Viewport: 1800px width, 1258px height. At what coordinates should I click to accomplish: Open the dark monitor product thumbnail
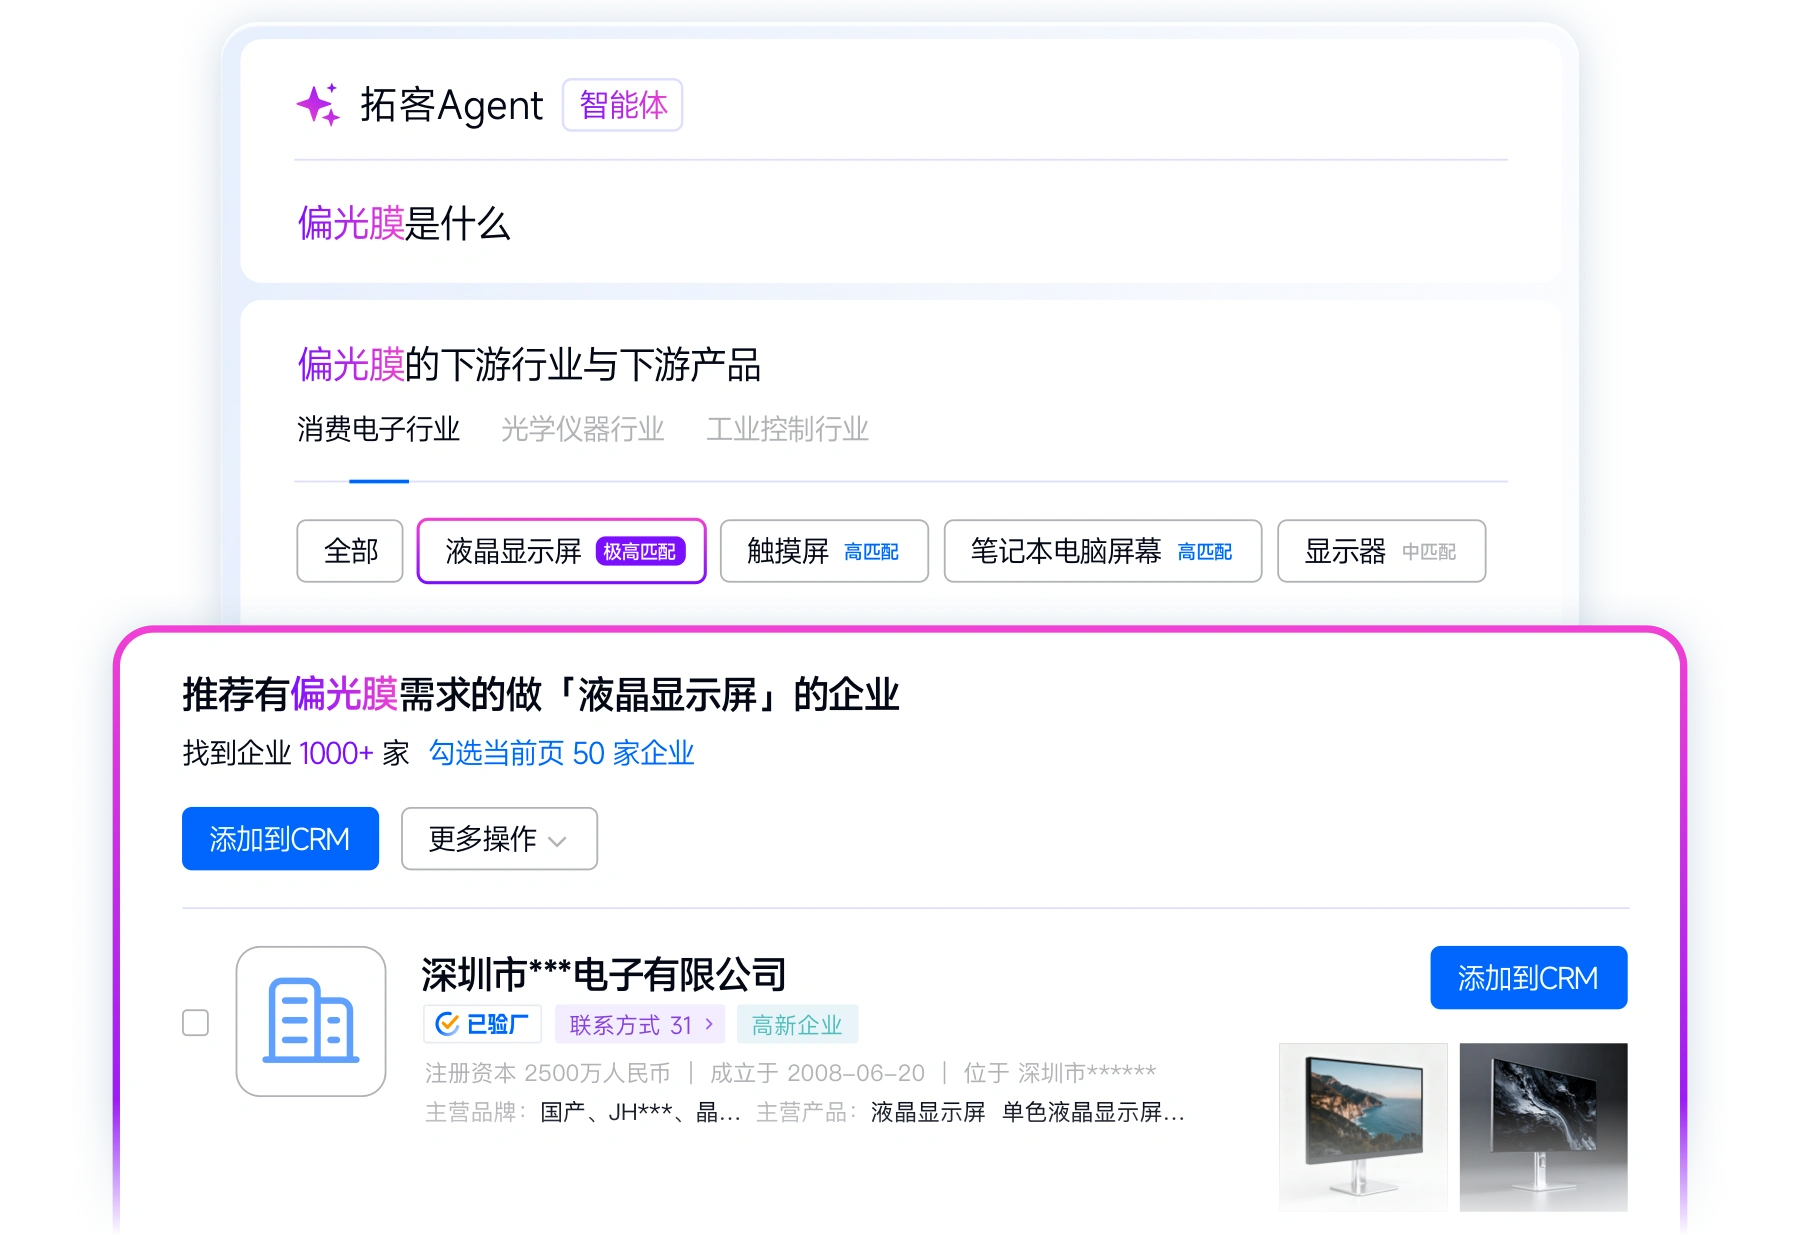point(1543,1127)
